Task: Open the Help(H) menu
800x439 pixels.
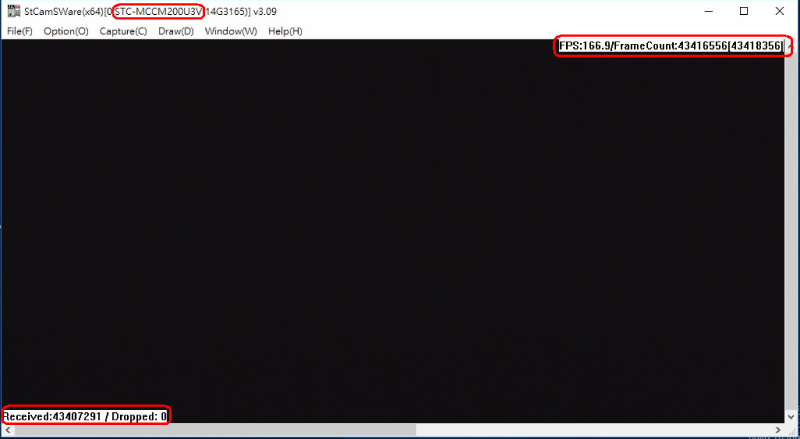Action: click(x=284, y=31)
